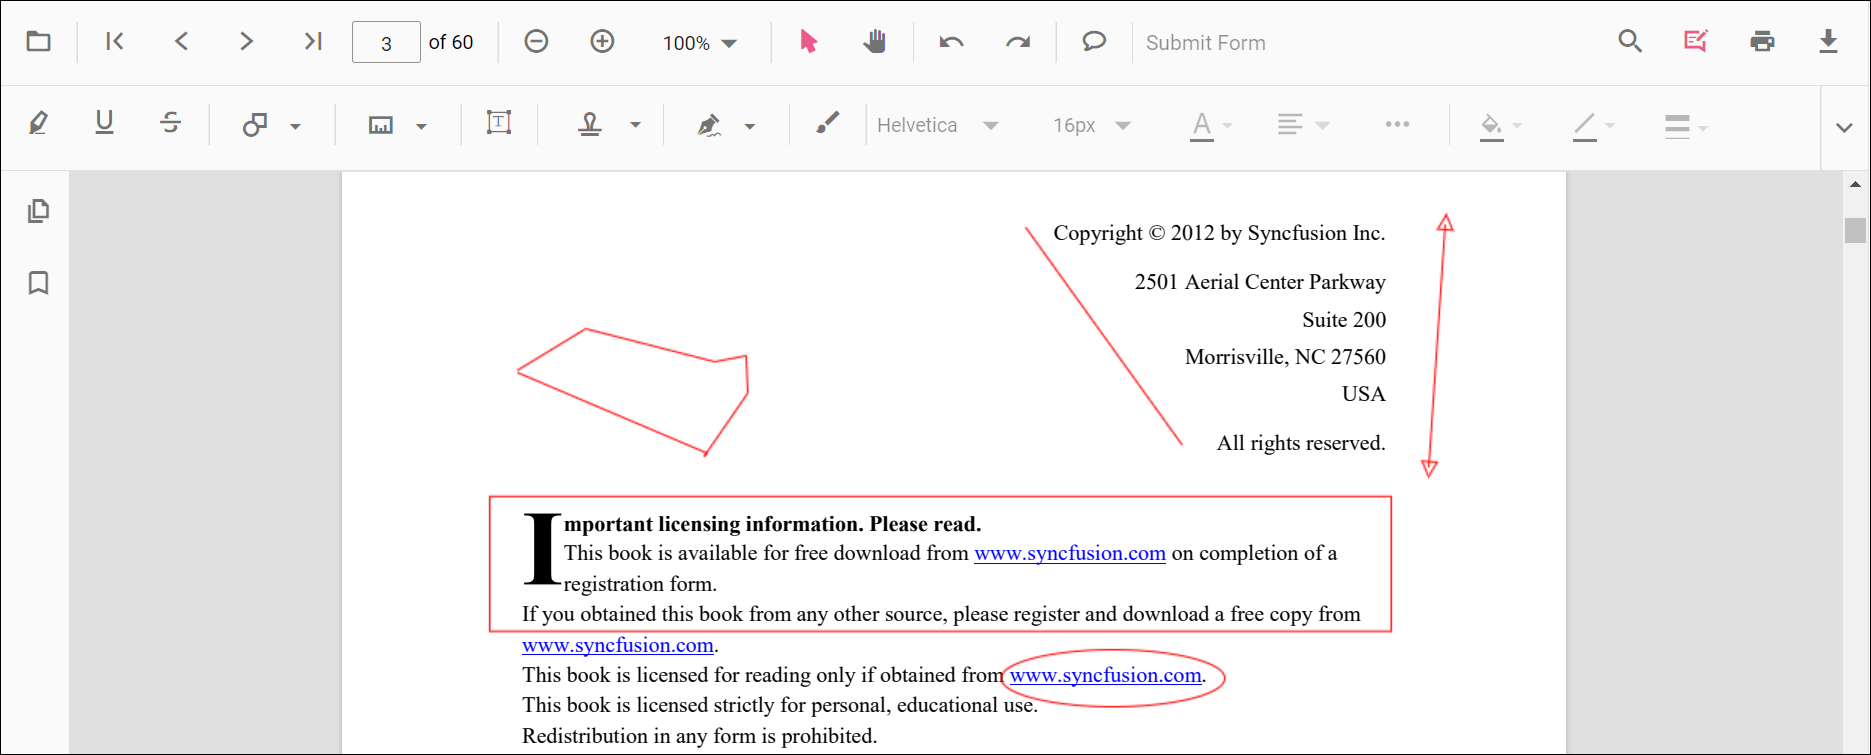Expand the stamp dropdown arrow

(x=635, y=126)
